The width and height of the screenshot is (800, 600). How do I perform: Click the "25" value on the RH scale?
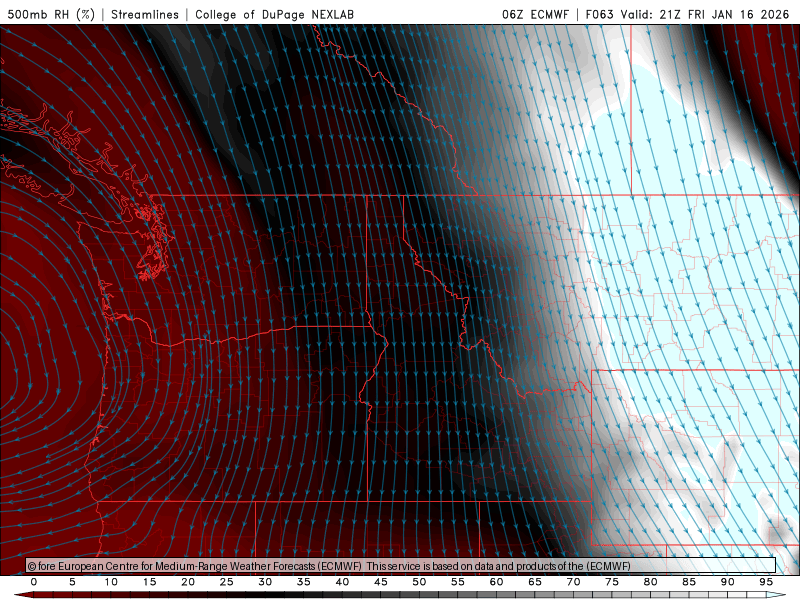[227, 582]
